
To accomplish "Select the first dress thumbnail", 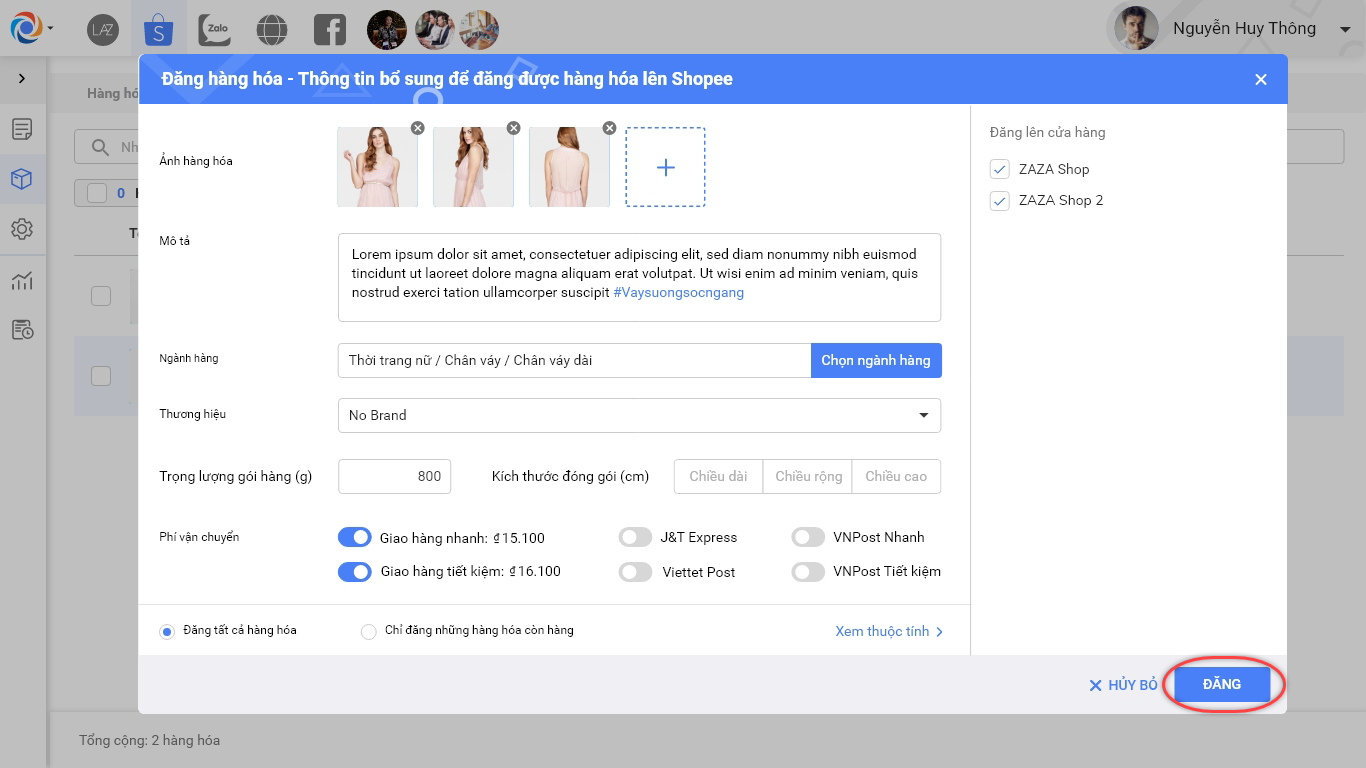I will click(377, 167).
